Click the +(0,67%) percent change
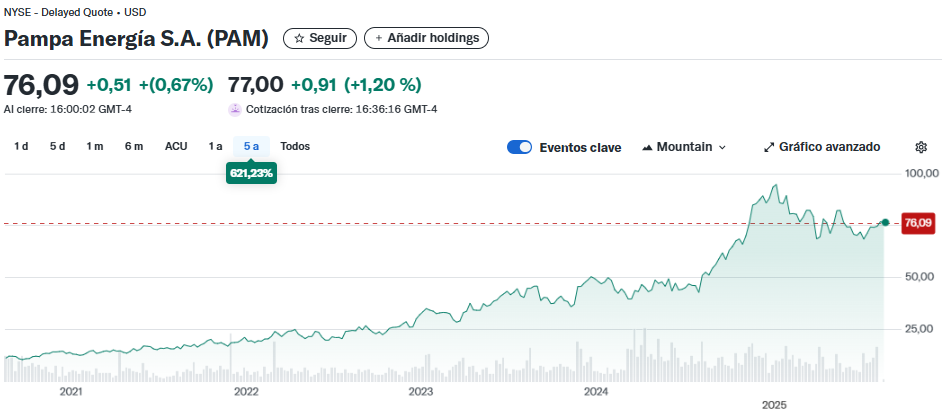 pyautogui.click(x=176, y=85)
